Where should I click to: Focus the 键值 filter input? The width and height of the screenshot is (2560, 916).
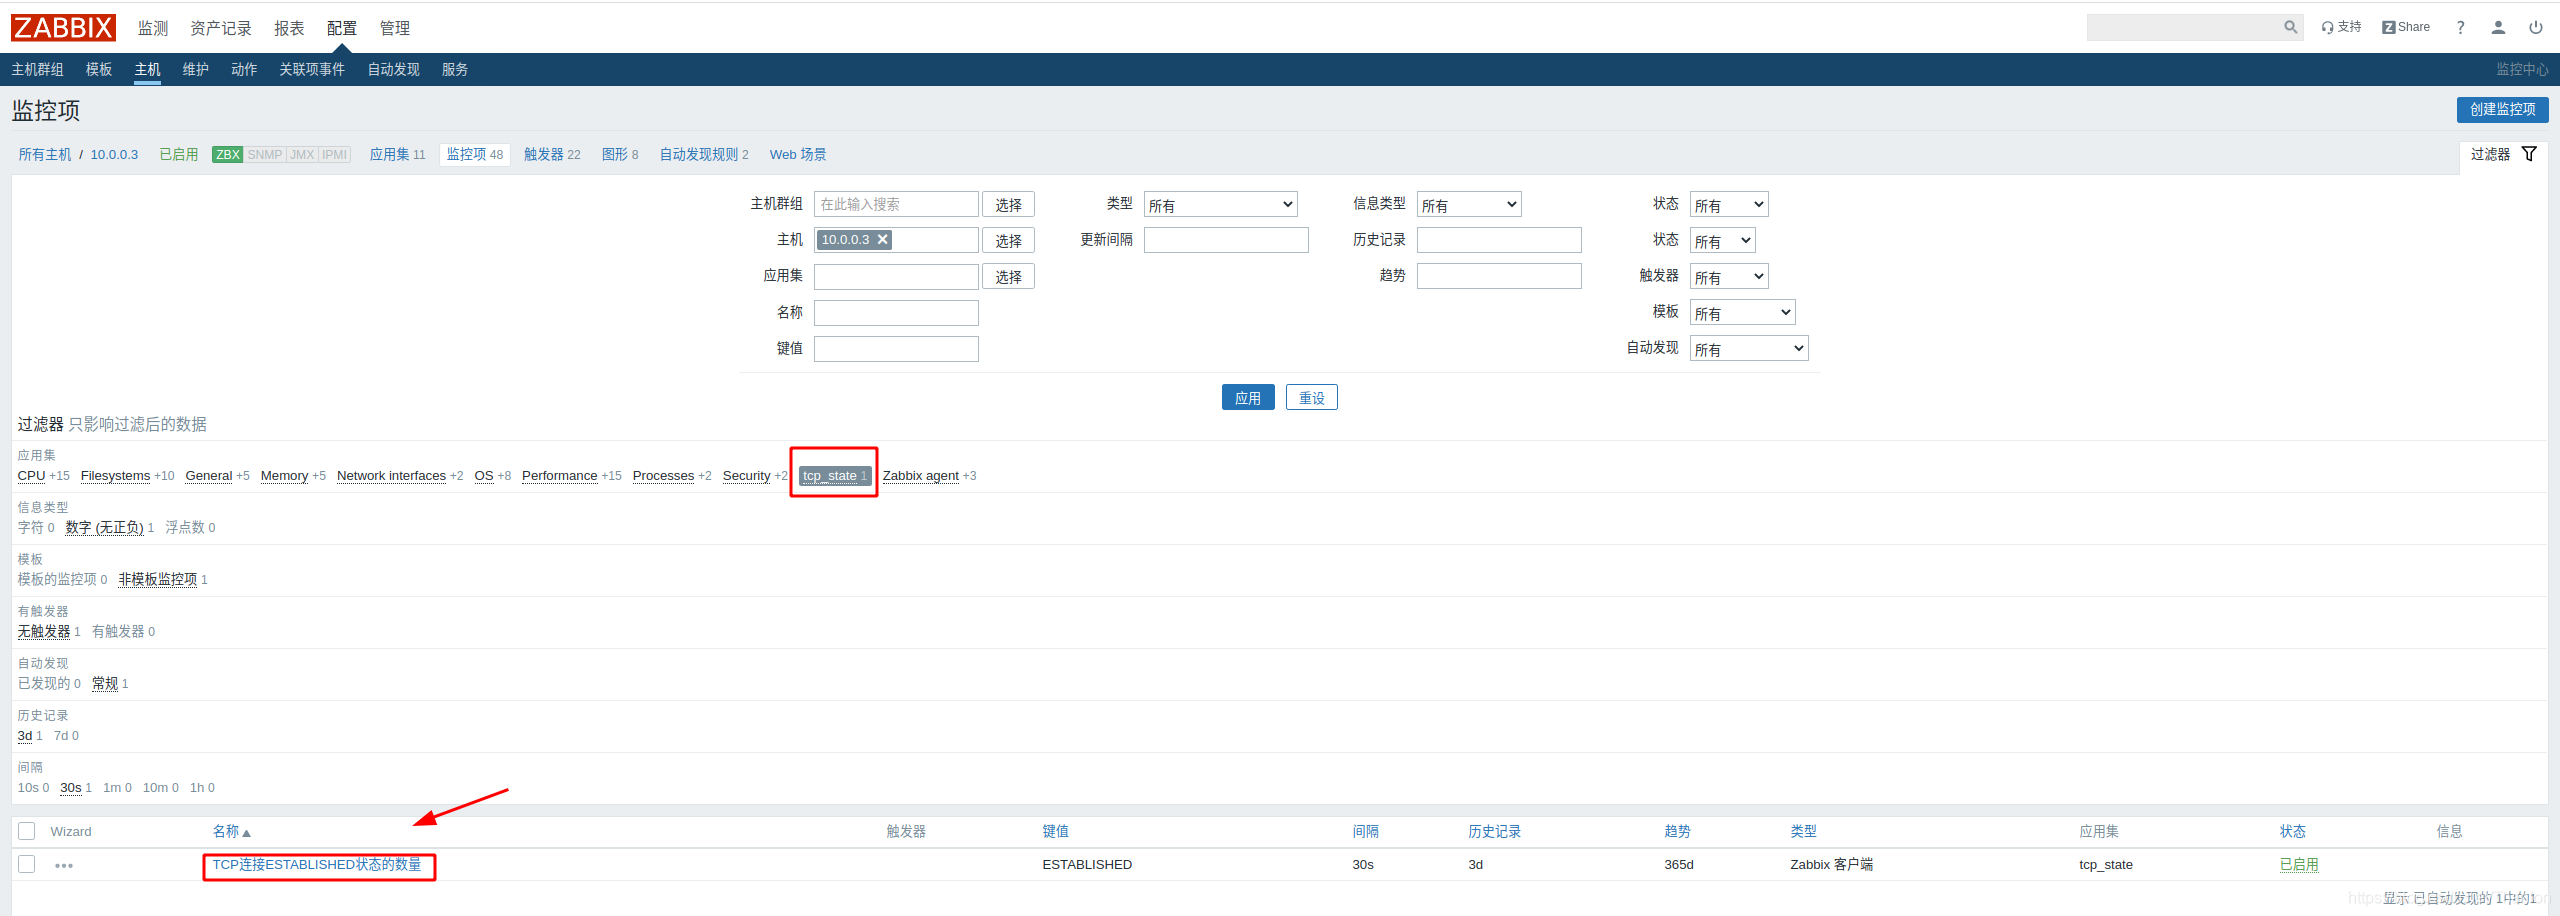click(x=896, y=349)
